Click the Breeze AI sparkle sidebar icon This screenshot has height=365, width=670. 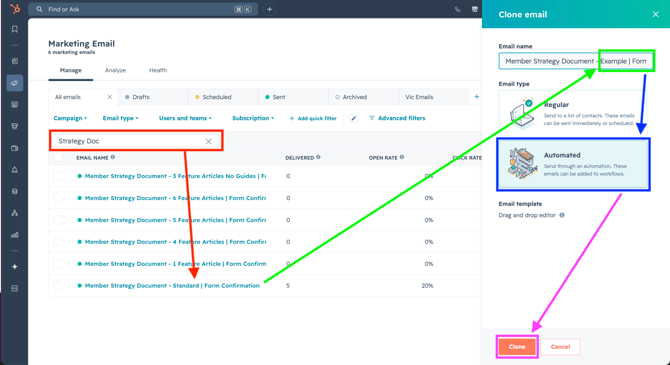click(x=15, y=267)
